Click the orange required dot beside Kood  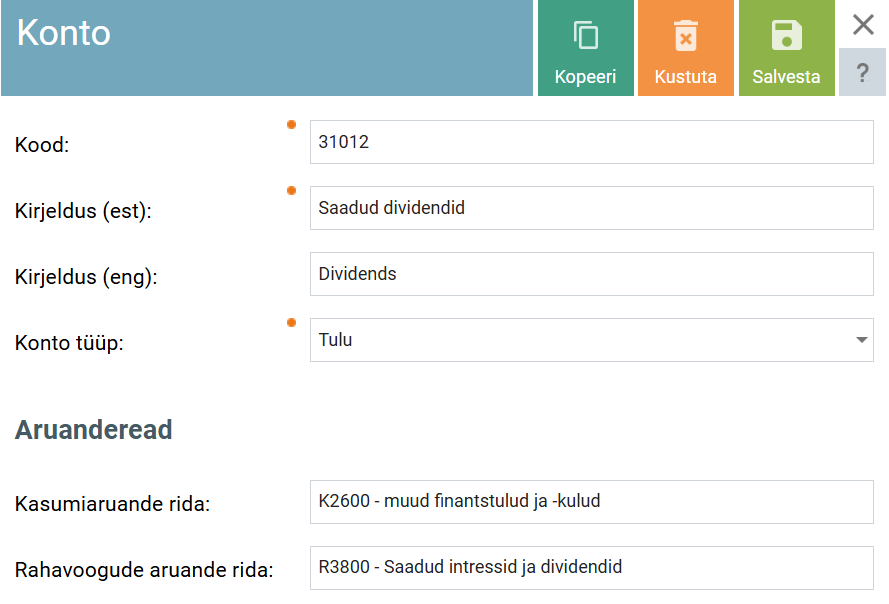[x=292, y=125]
